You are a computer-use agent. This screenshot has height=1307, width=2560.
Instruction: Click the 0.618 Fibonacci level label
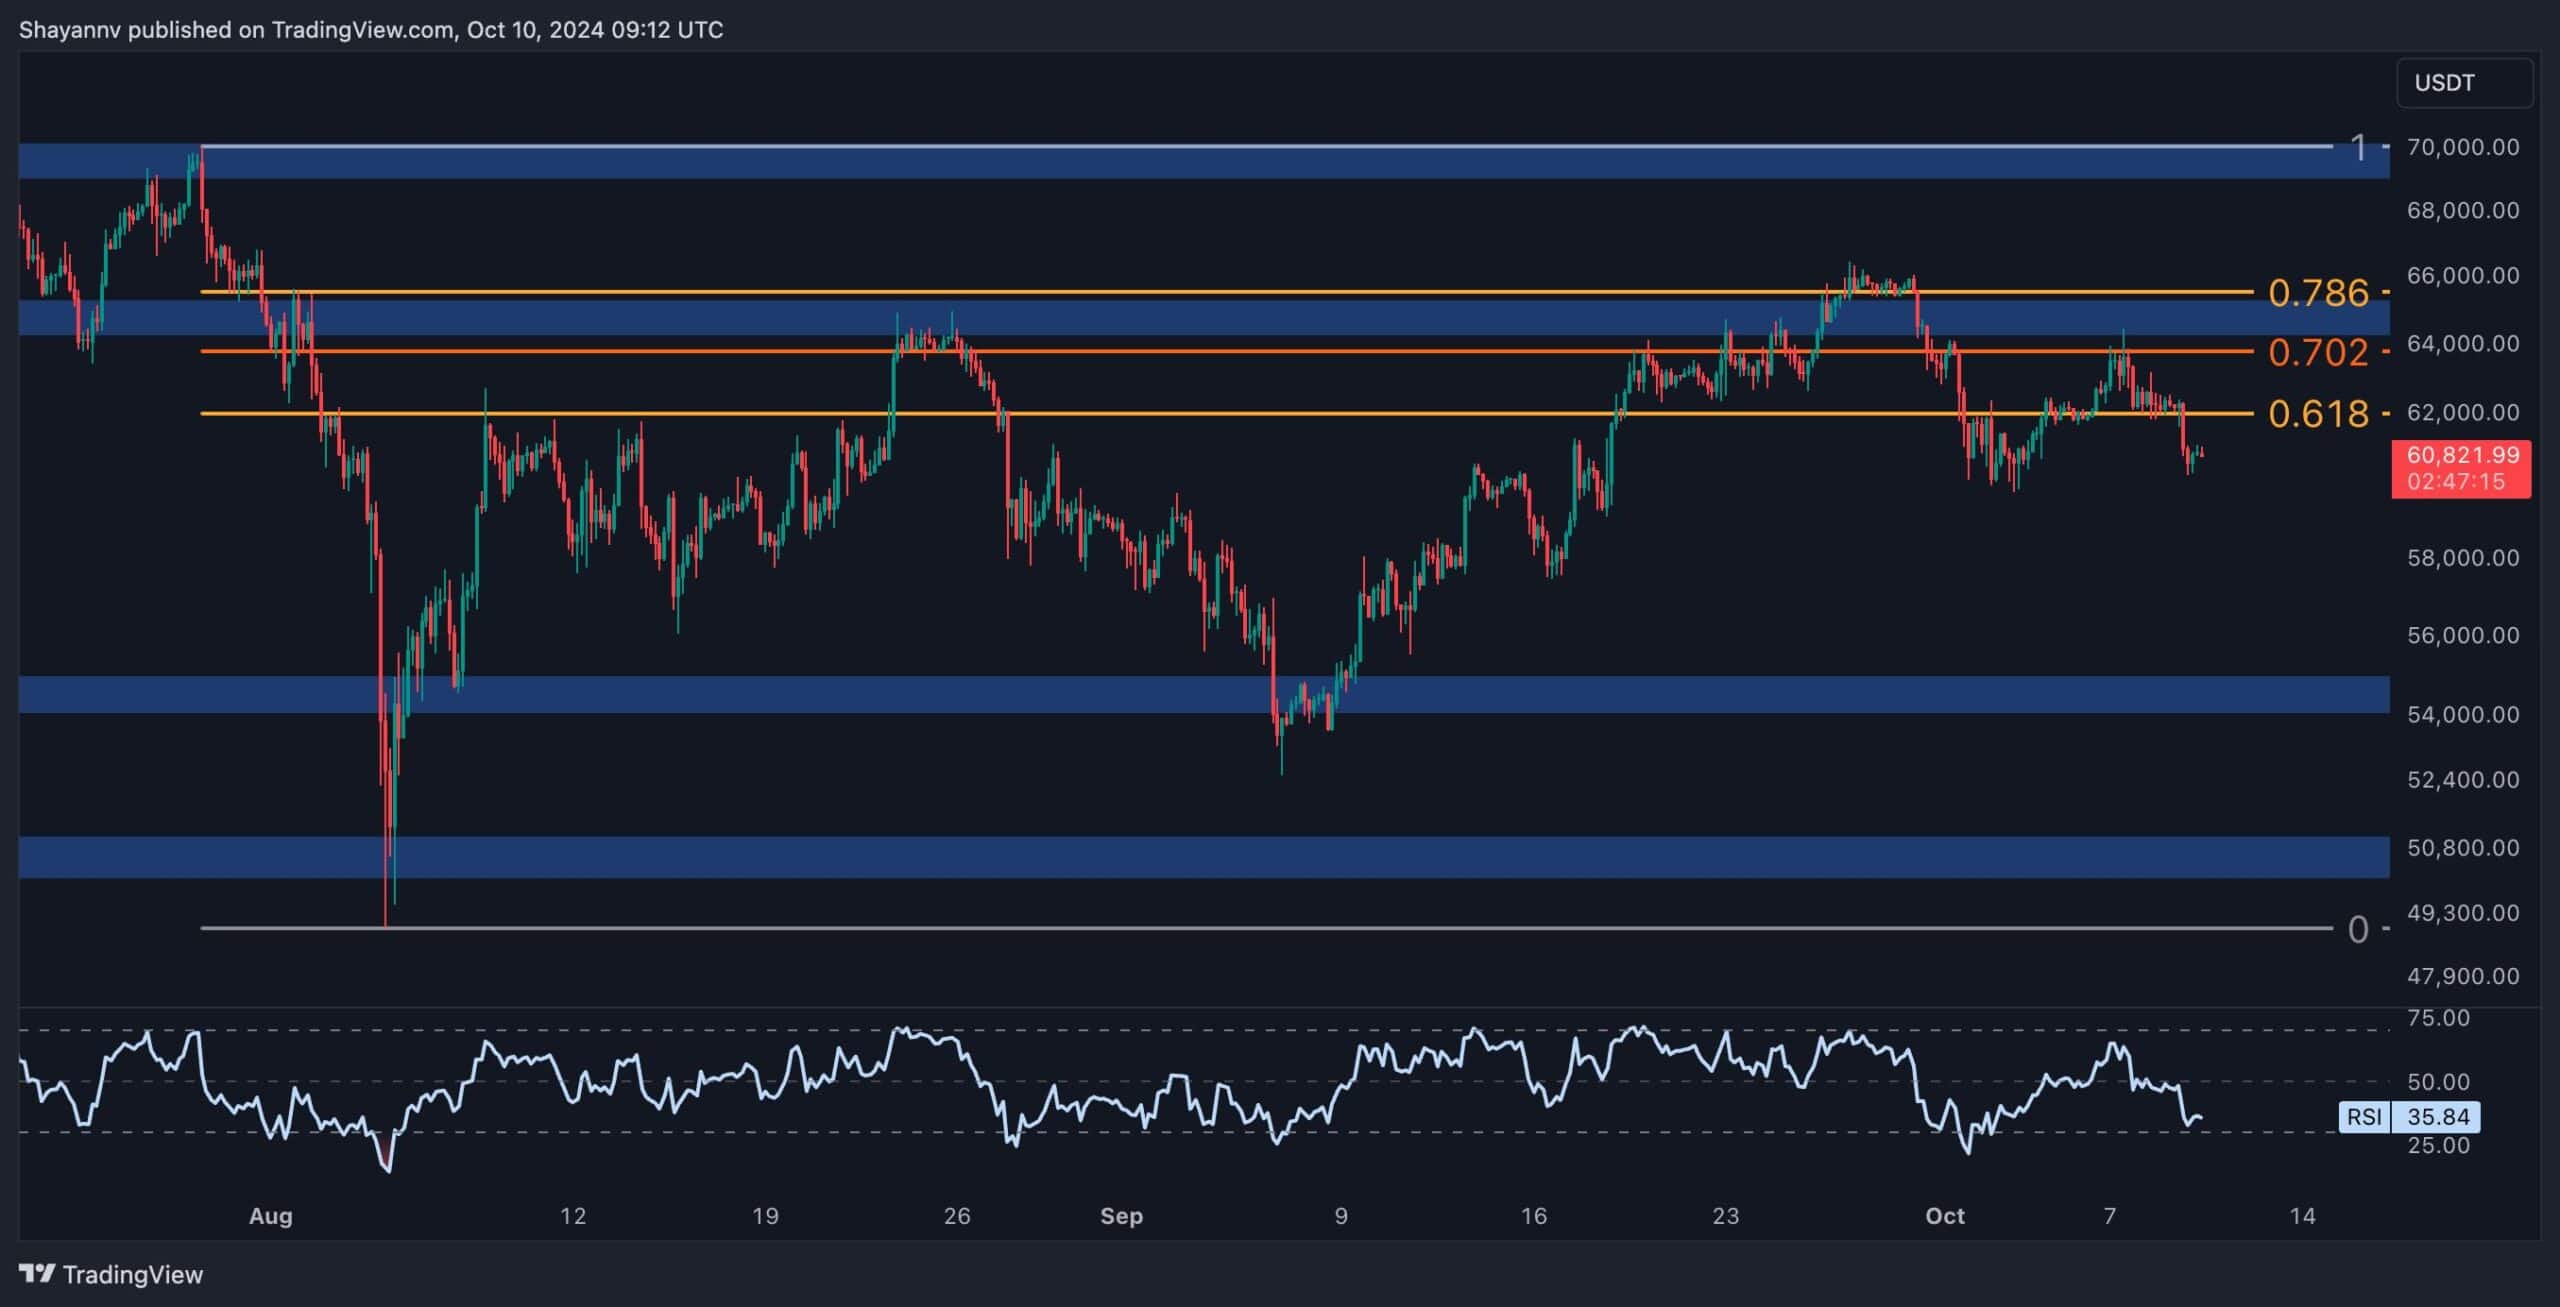click(2318, 413)
